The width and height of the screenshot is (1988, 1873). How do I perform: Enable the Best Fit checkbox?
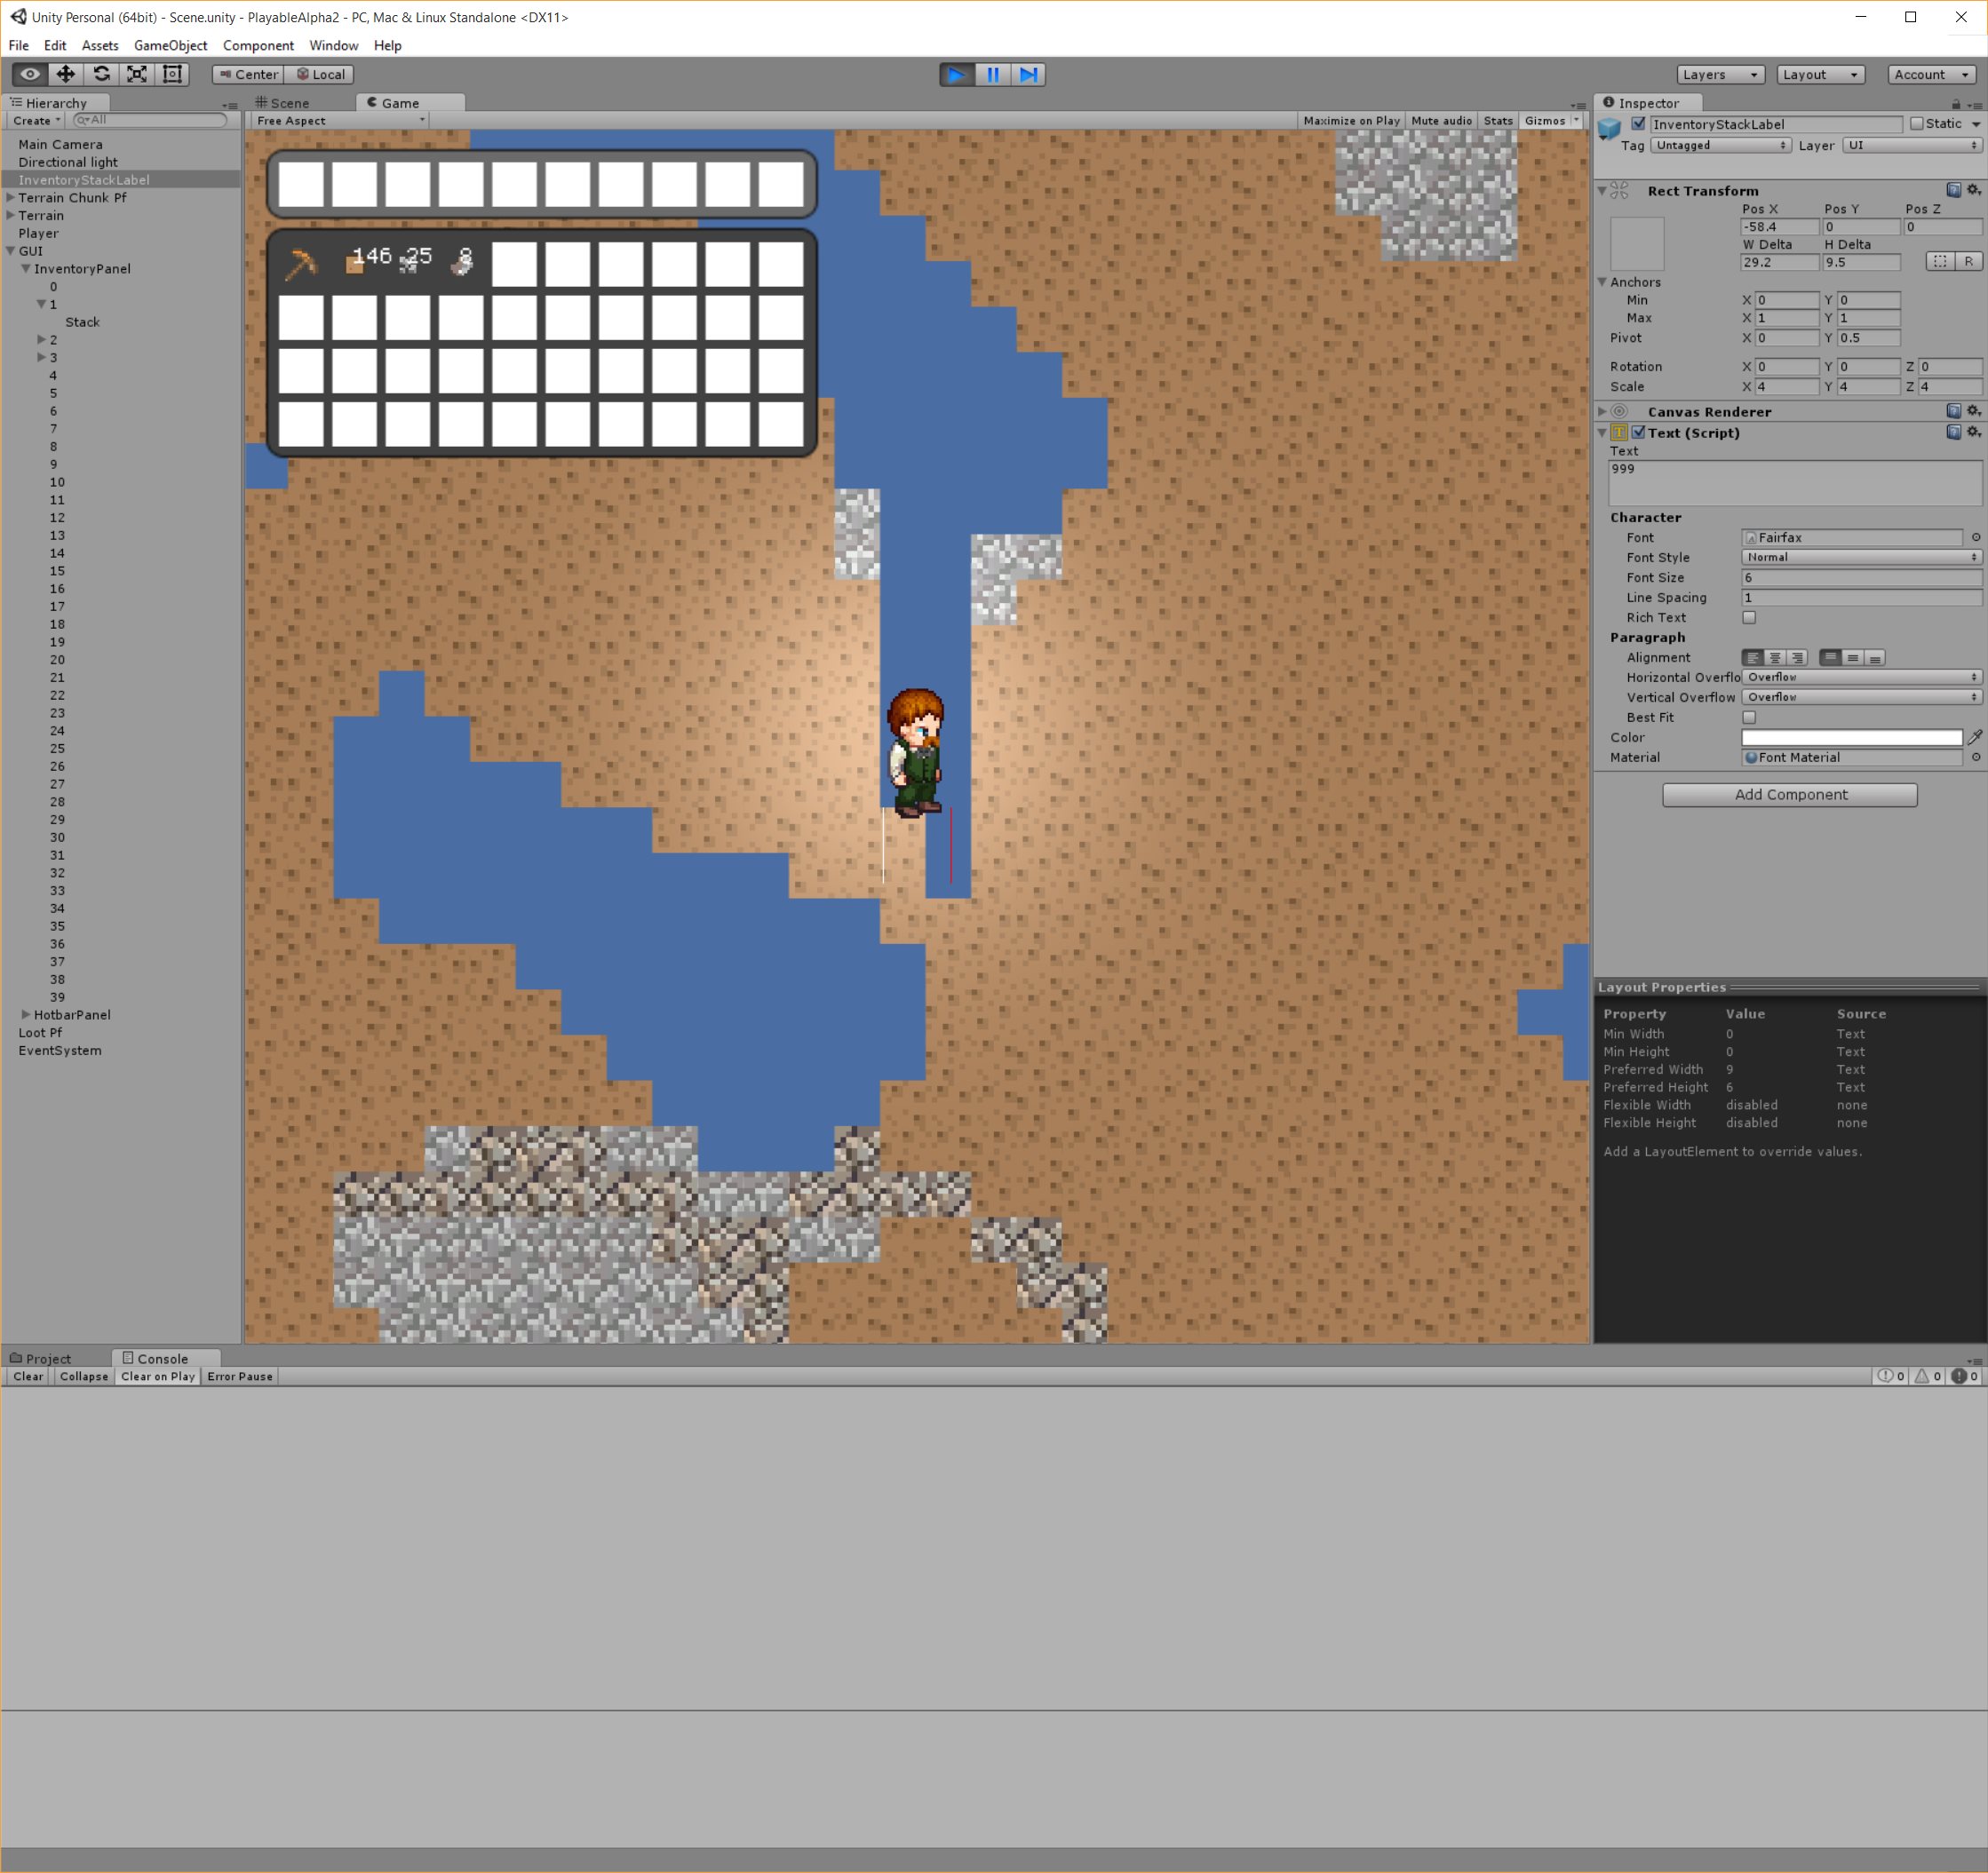point(1749,717)
